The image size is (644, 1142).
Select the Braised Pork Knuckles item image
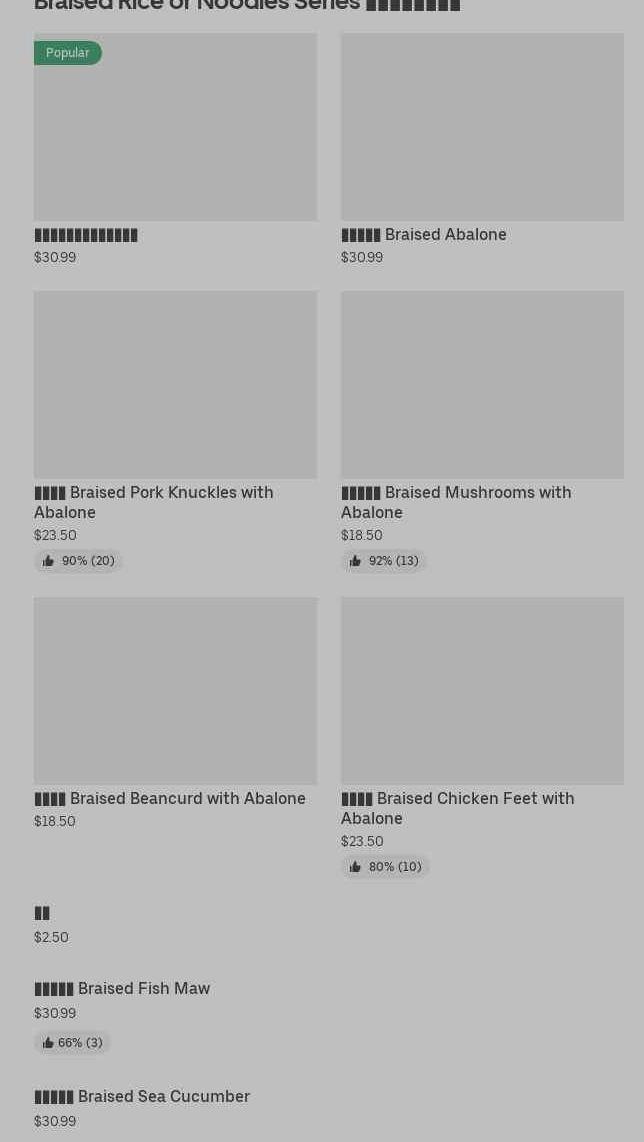(x=175, y=384)
